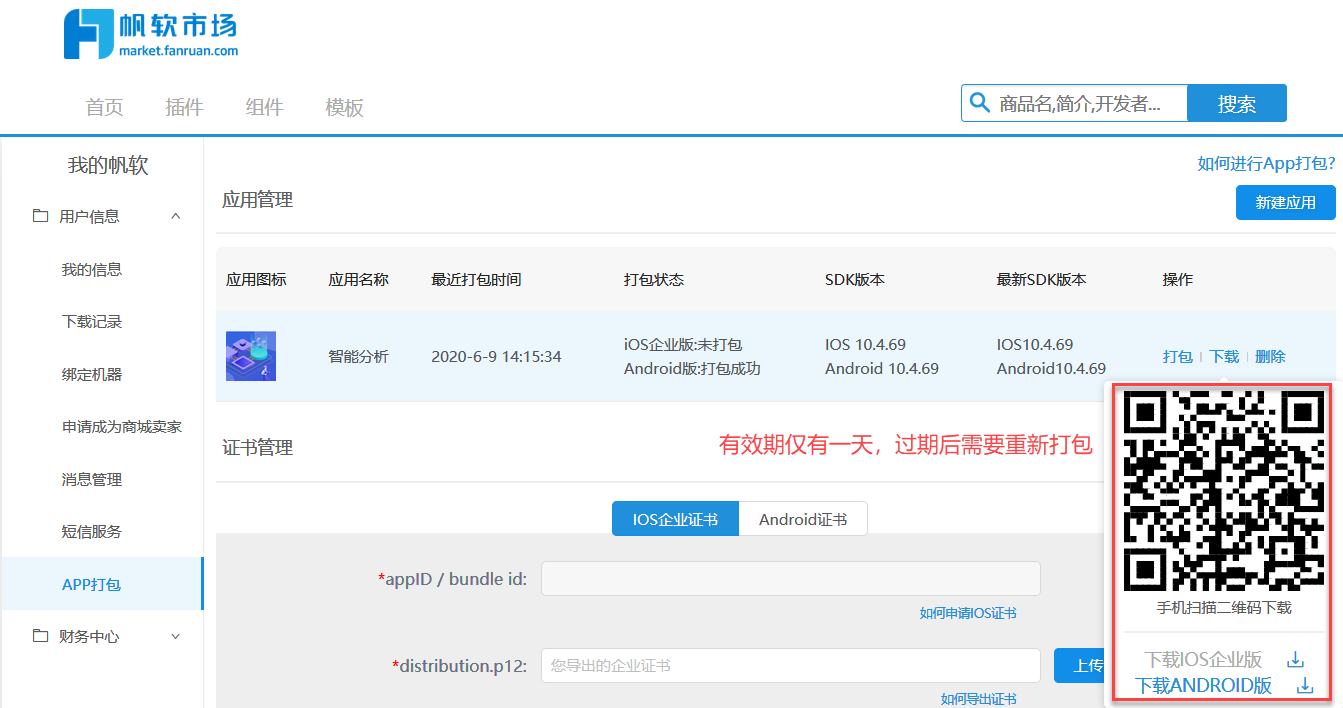
Task: Click folder icon beside 用户信息
Action: [40, 216]
